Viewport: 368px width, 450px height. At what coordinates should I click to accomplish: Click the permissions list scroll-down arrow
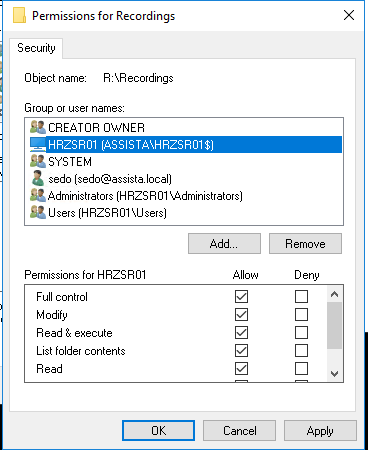tap(334, 374)
